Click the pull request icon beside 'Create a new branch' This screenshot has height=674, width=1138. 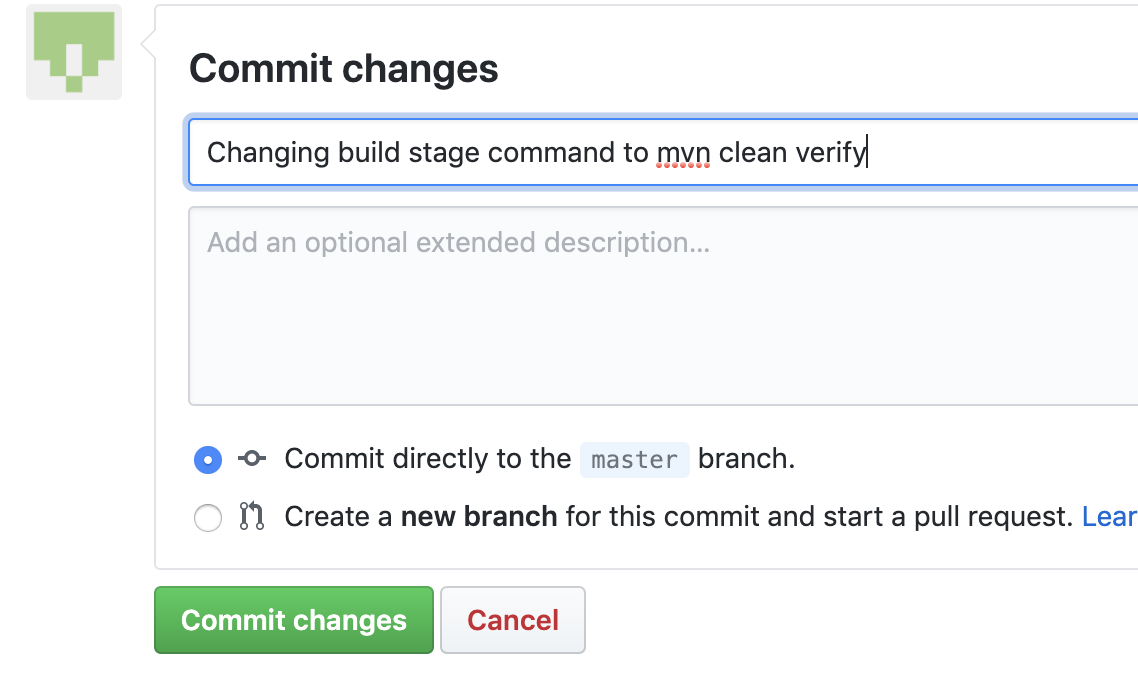coord(251,517)
